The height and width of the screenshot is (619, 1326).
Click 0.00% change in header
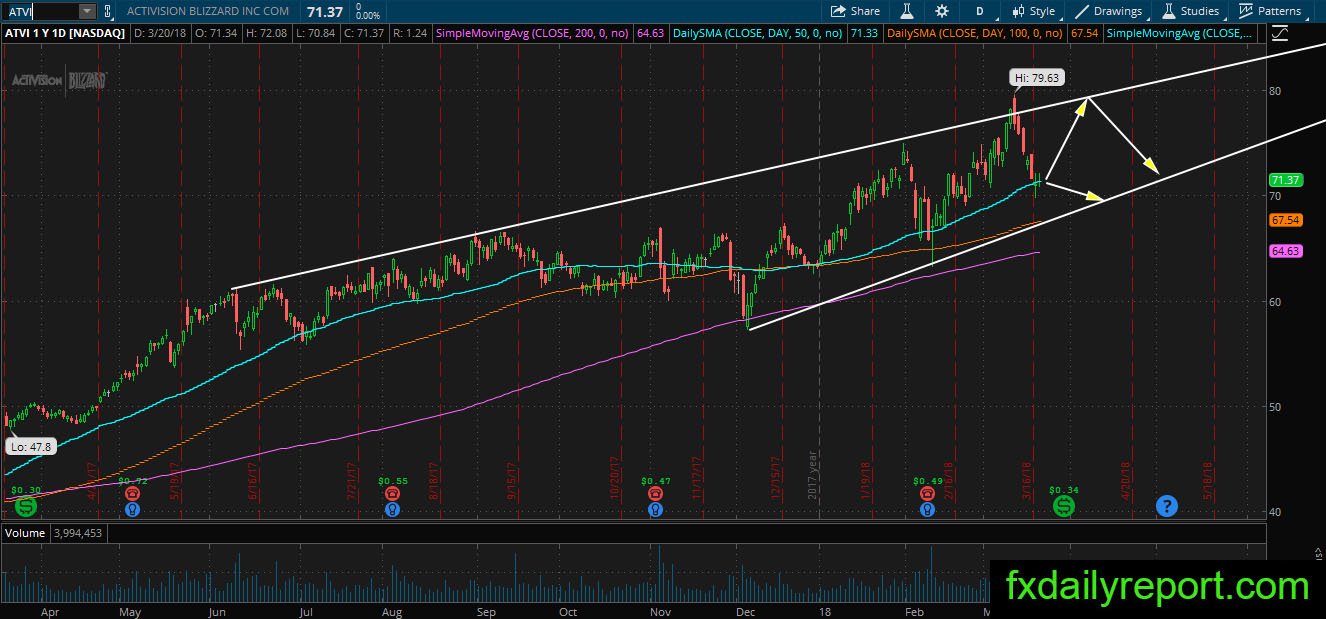point(369,16)
